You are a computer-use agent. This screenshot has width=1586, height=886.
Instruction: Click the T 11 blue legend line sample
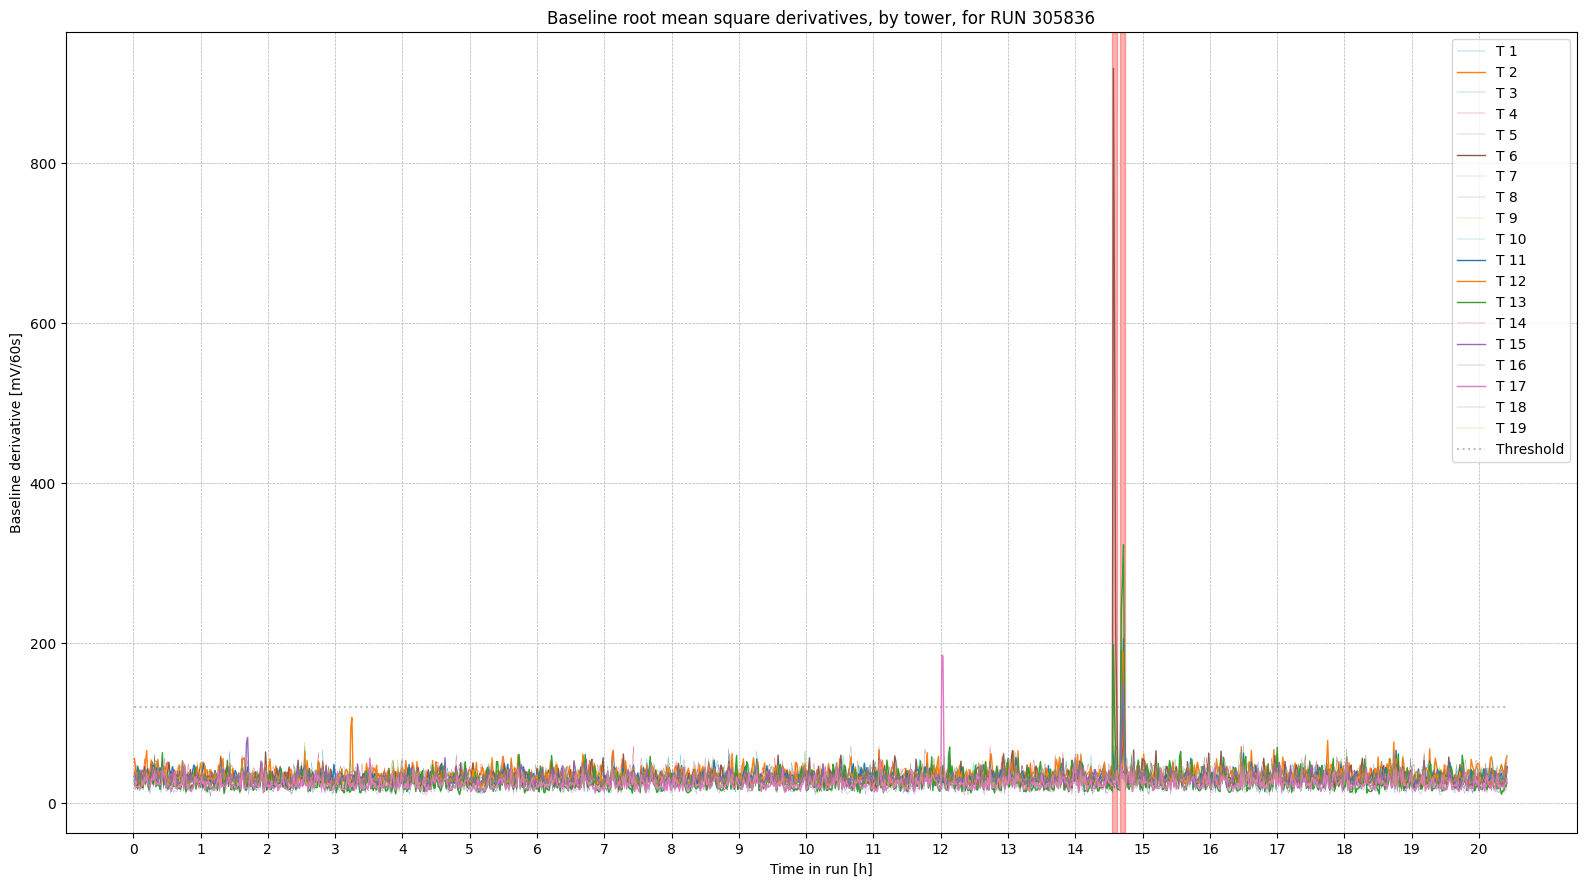pos(1472,260)
